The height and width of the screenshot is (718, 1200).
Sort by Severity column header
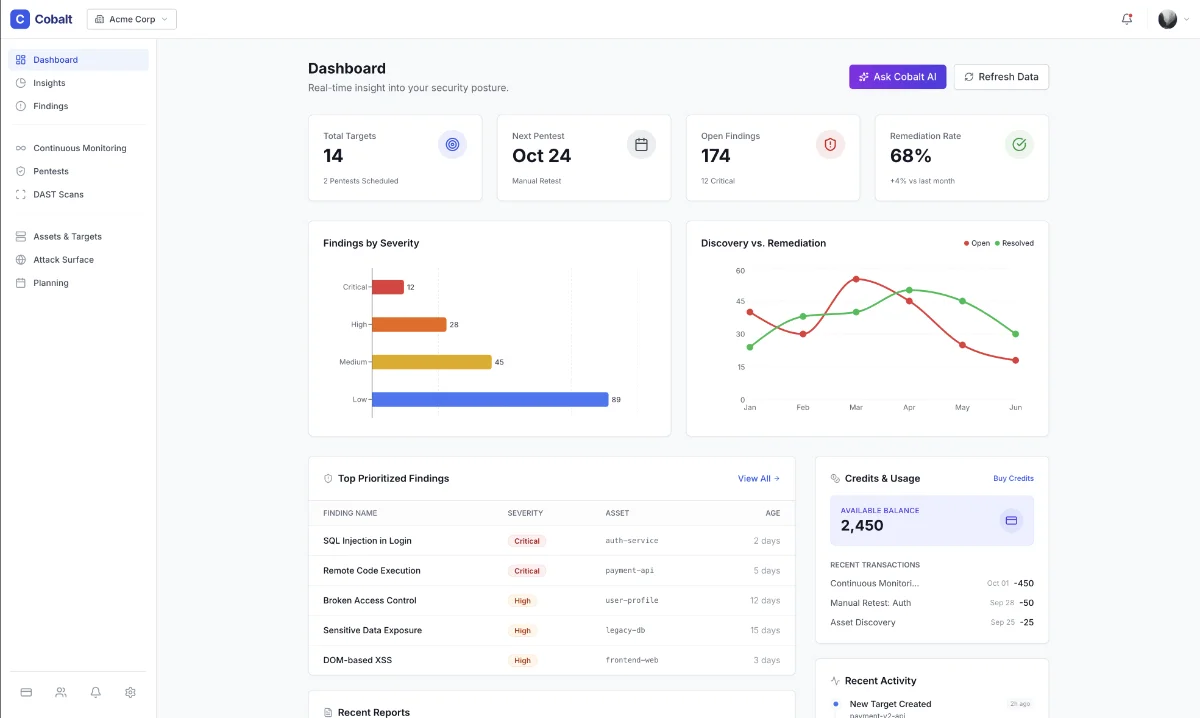[x=525, y=513]
